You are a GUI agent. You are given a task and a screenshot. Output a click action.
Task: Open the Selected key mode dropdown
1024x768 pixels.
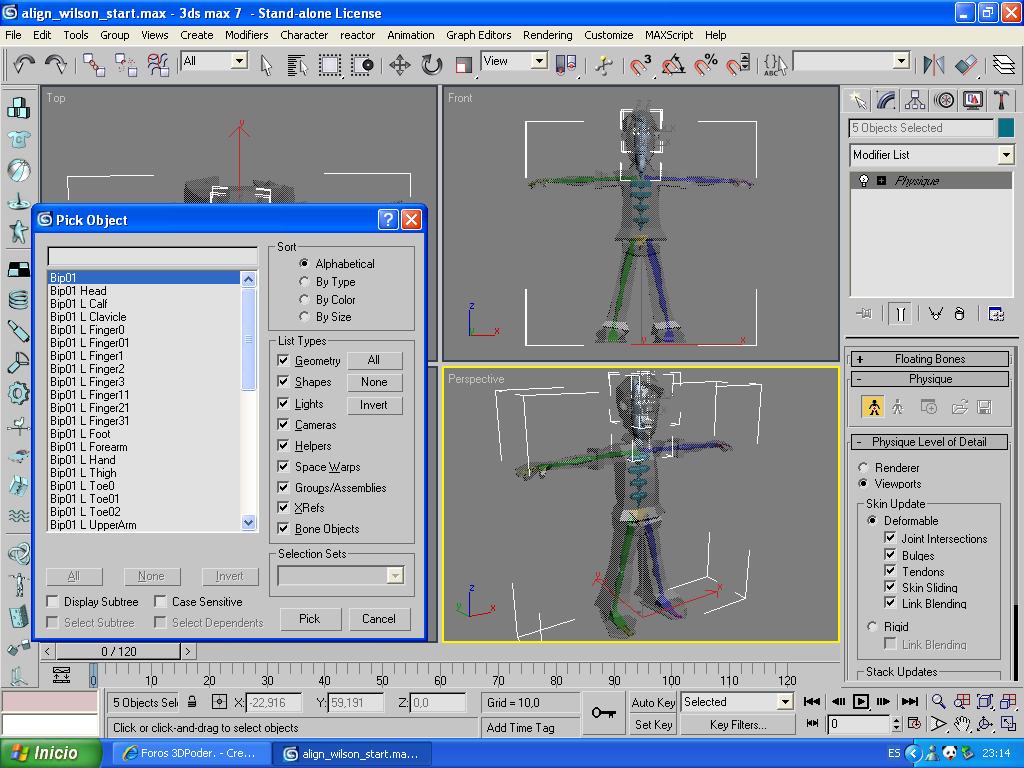(x=784, y=702)
